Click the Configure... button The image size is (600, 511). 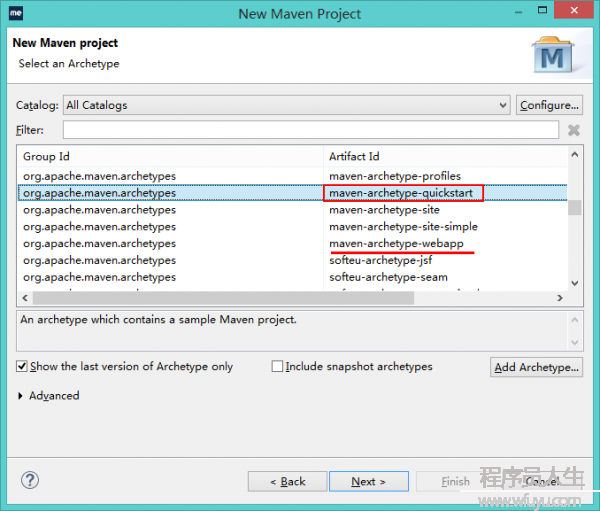[x=549, y=105]
